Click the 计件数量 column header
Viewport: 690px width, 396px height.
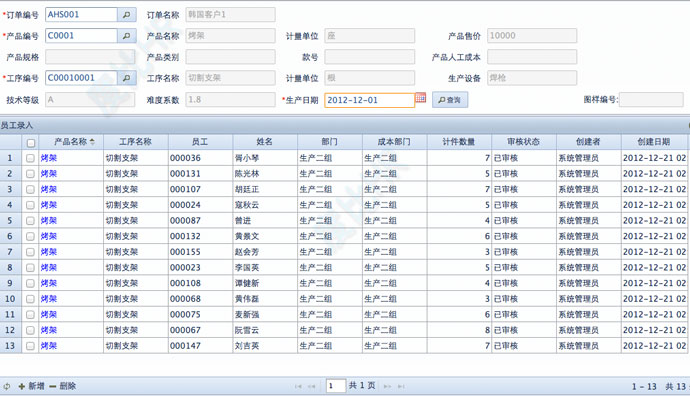(459, 142)
